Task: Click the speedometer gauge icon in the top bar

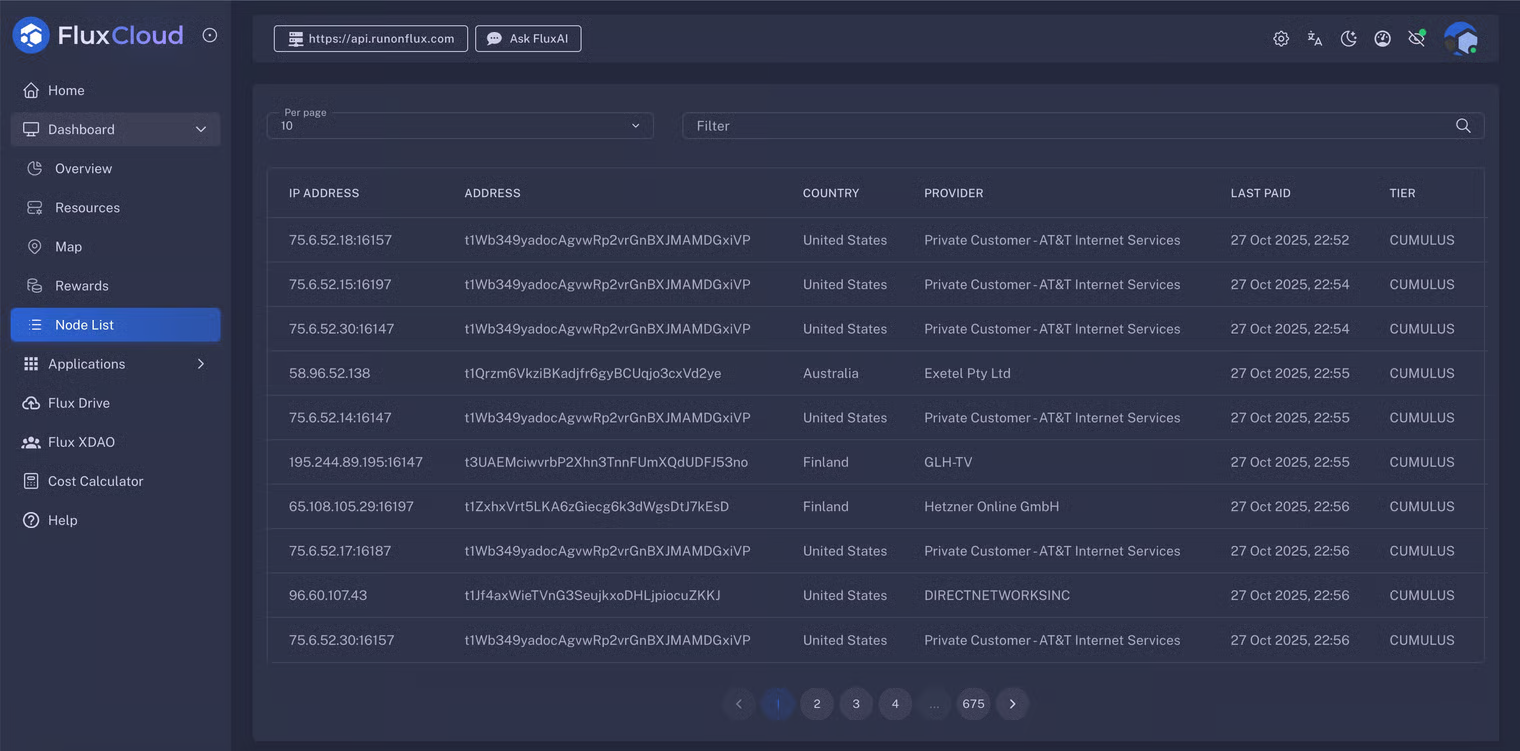Action: tap(1383, 39)
